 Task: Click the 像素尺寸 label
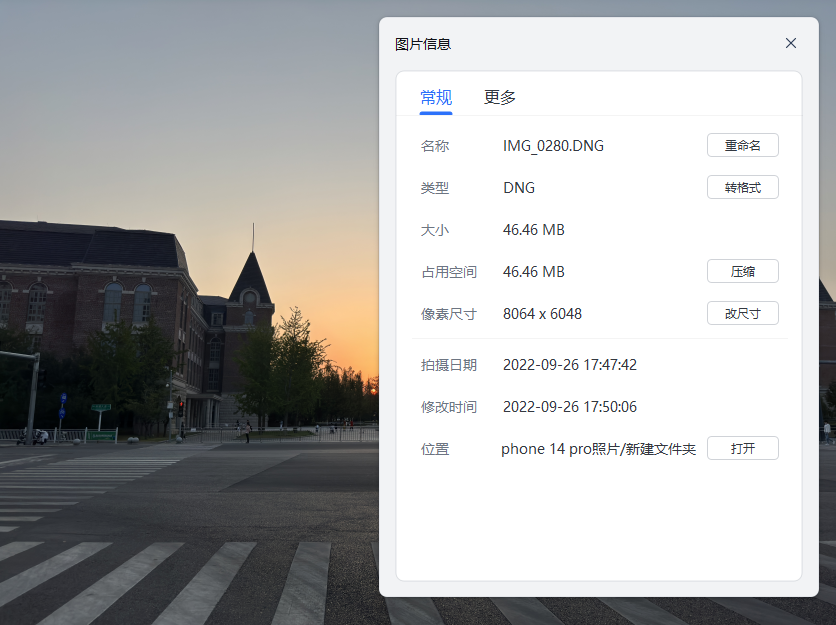coord(448,314)
